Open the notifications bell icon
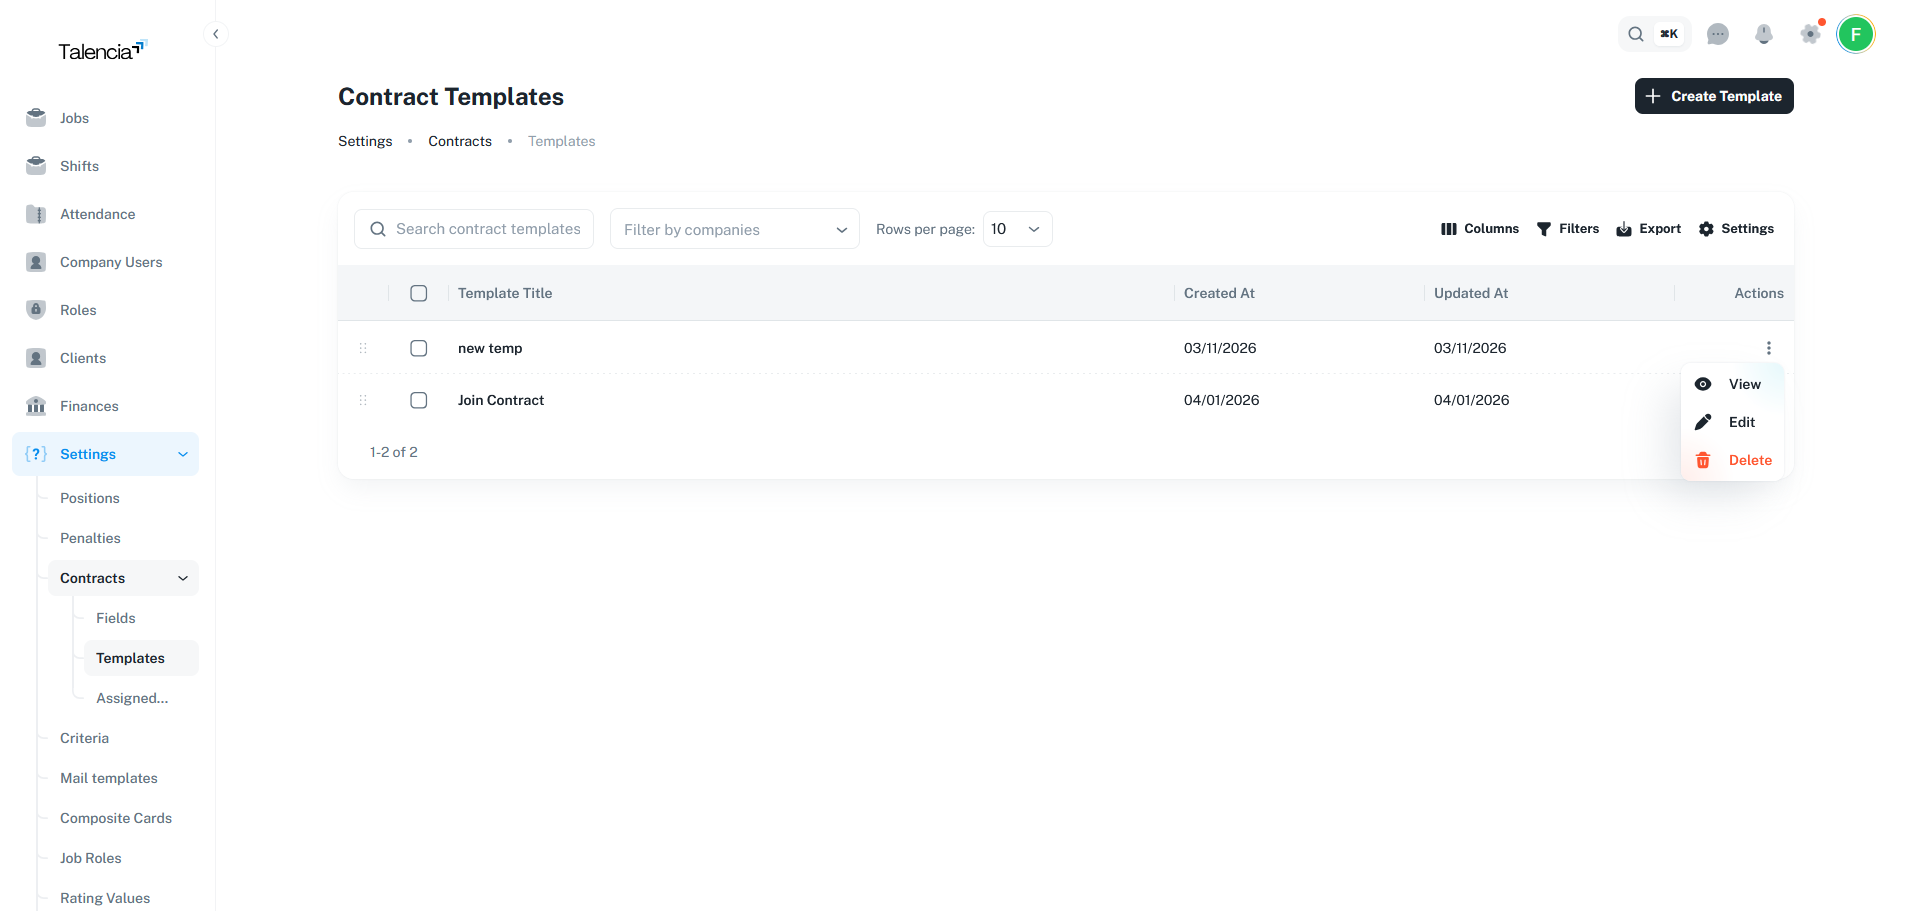Image resolution: width=1911 pixels, height=911 pixels. point(1764,33)
